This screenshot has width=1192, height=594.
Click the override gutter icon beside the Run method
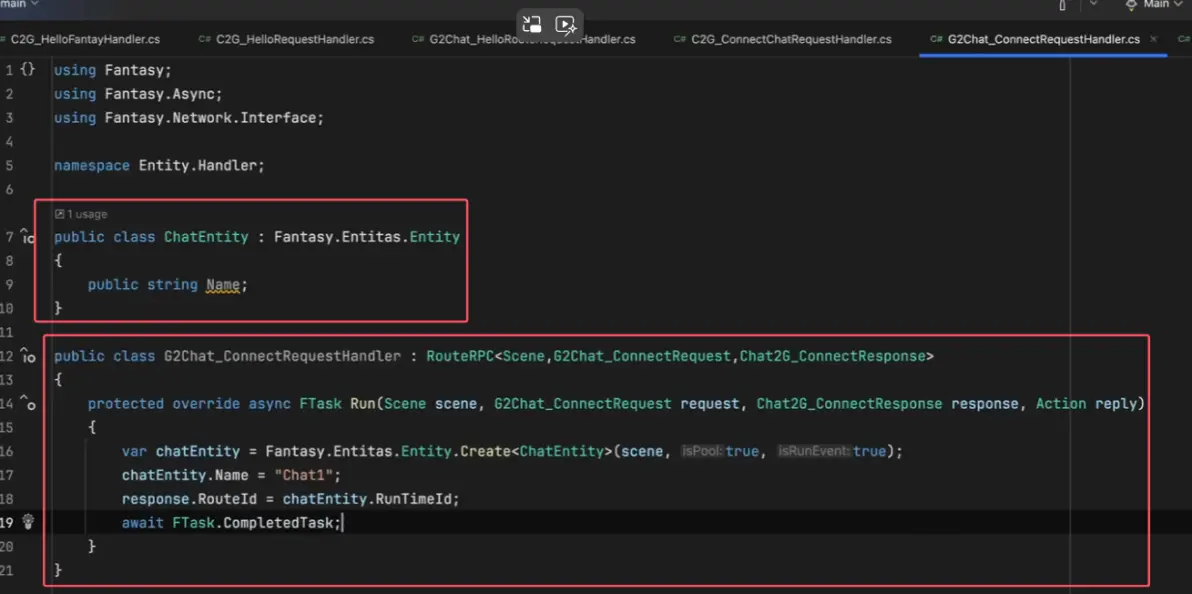[28, 404]
